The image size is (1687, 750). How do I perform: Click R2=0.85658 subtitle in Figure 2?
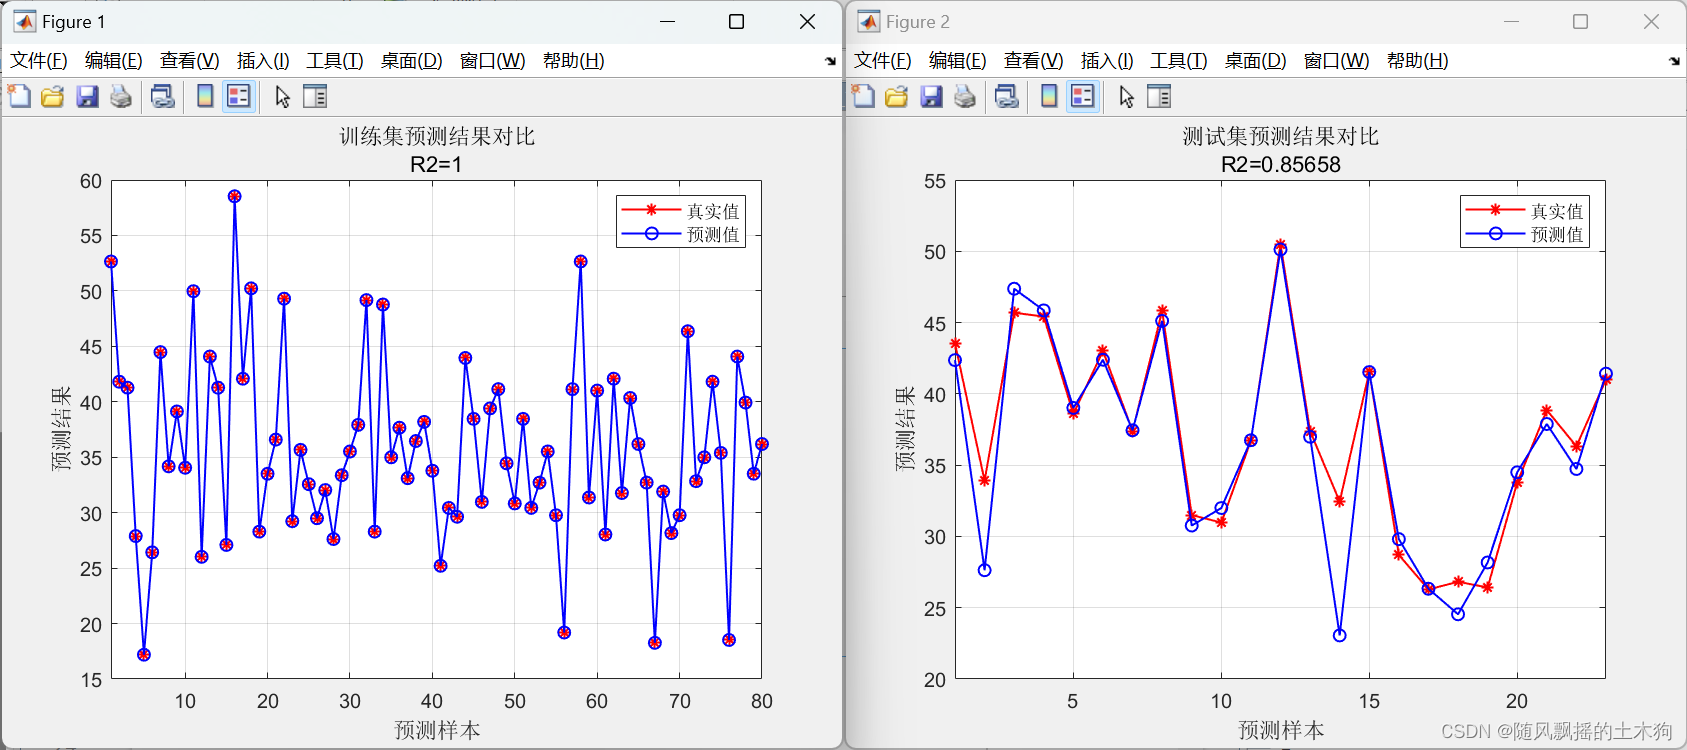pos(1281,164)
